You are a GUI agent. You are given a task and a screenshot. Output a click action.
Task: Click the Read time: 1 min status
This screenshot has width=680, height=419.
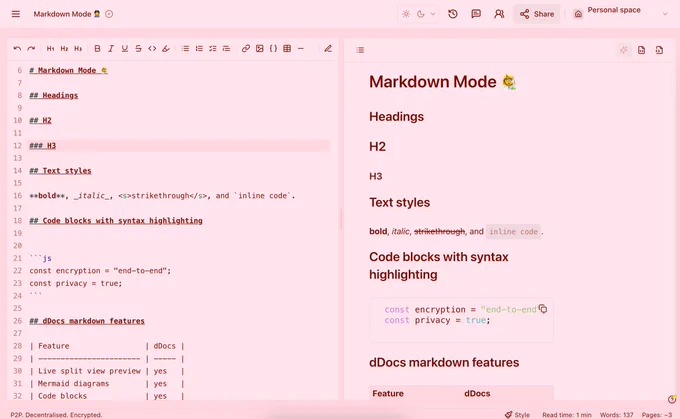(x=567, y=415)
